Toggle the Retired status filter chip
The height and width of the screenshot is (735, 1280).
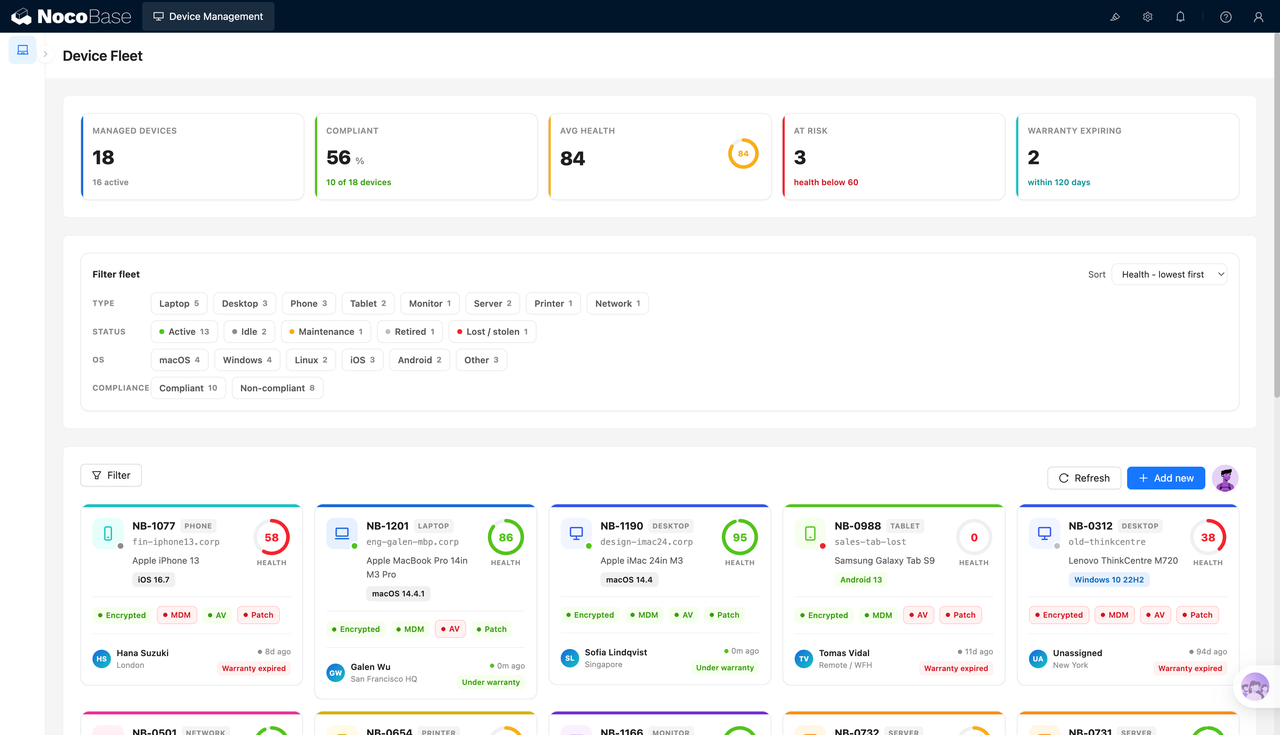pyautogui.click(x=410, y=331)
